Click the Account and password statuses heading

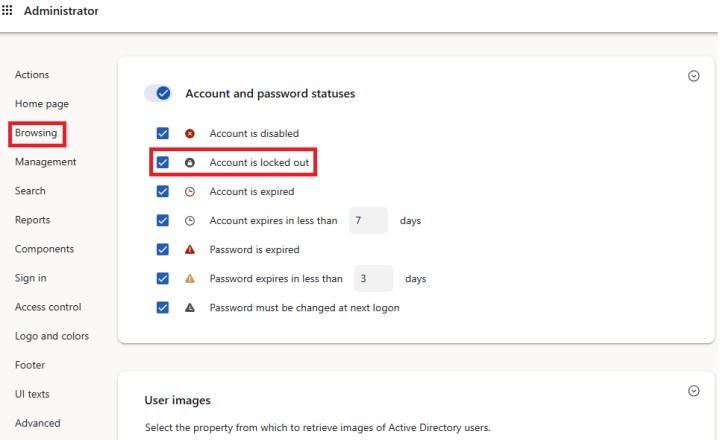(x=270, y=94)
